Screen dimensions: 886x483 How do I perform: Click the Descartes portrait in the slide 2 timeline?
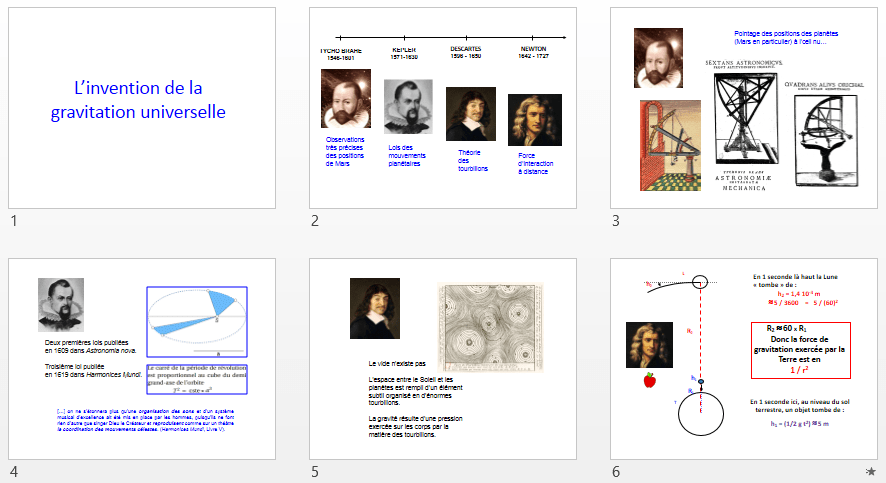coord(471,114)
